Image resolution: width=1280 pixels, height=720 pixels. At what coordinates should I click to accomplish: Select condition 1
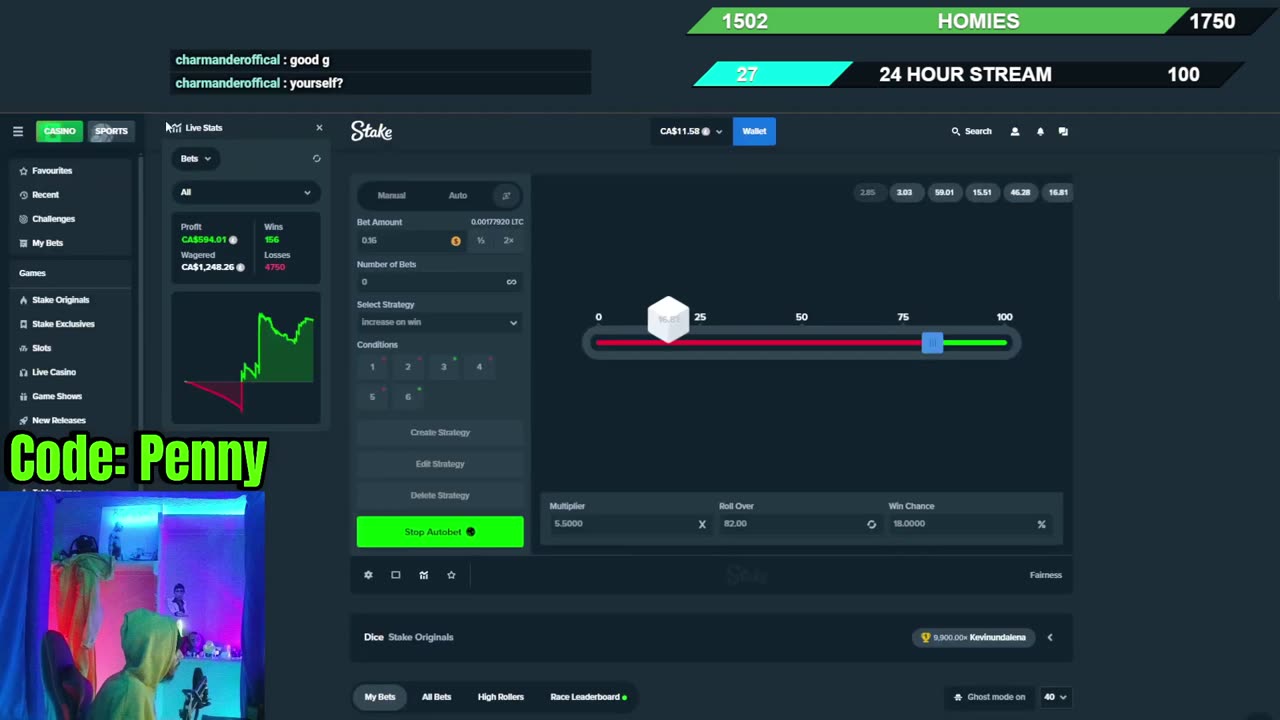pyautogui.click(x=372, y=367)
